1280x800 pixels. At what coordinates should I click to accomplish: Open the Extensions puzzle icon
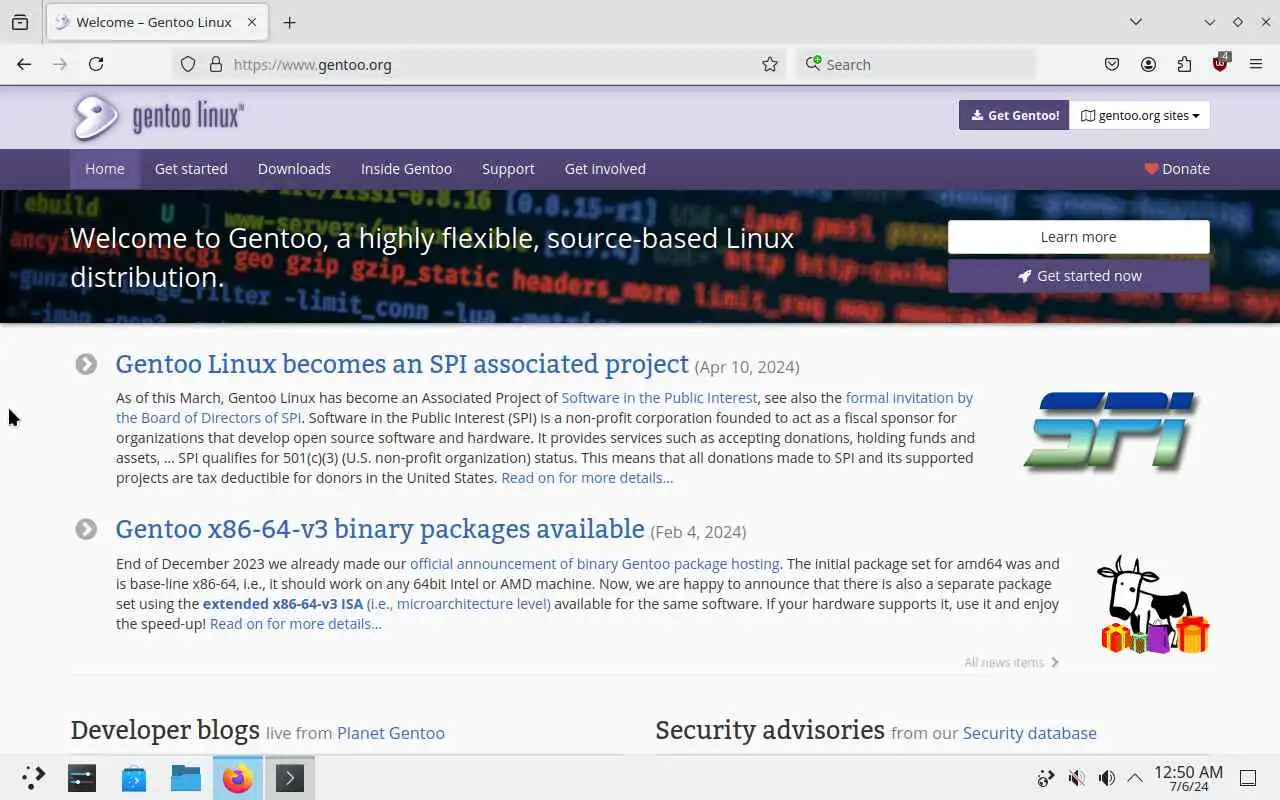1184,64
